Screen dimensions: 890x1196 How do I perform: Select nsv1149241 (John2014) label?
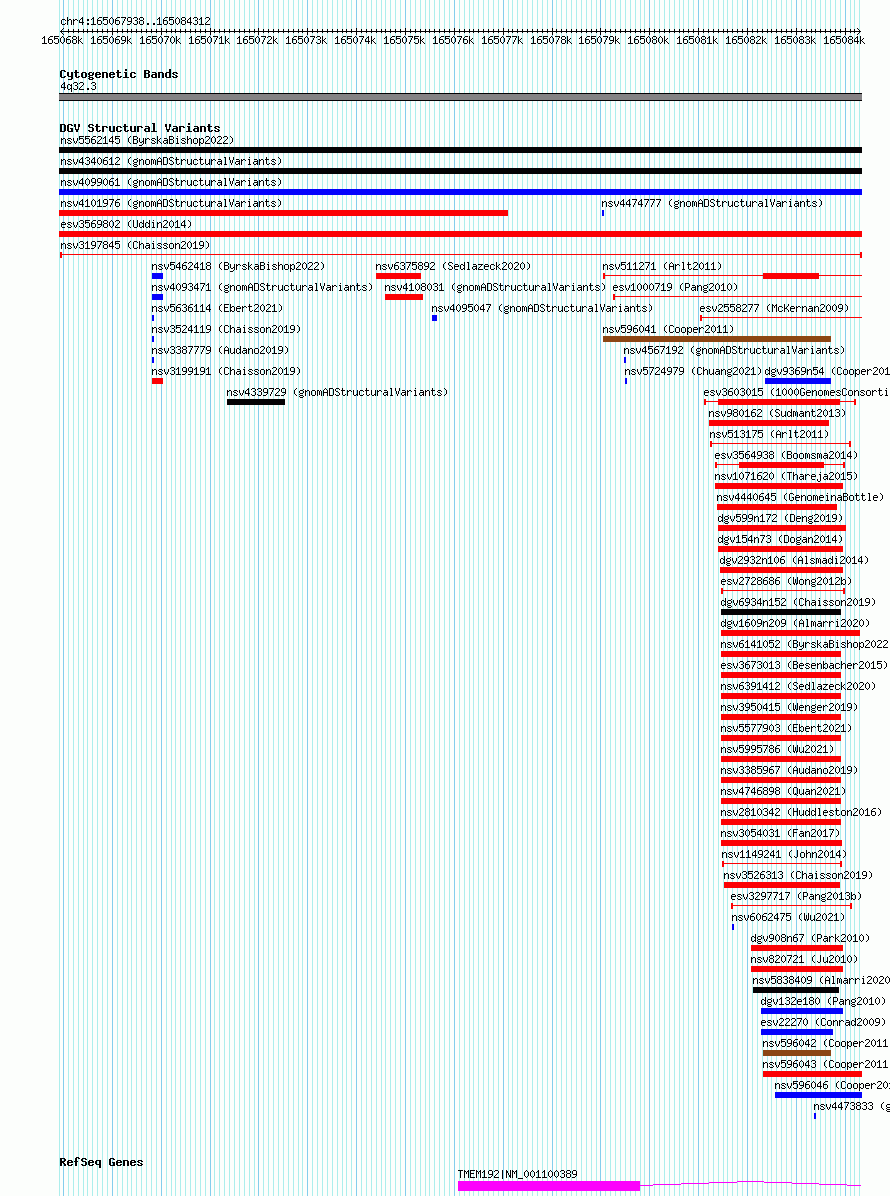tap(784, 854)
